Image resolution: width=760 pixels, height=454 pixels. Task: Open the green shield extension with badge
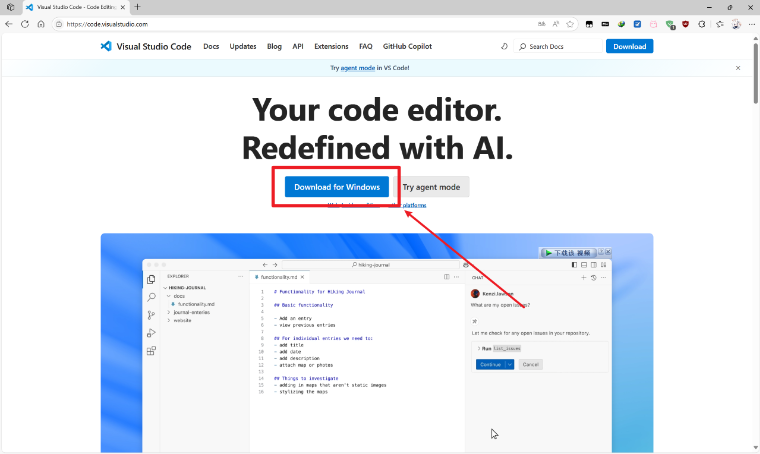point(670,24)
